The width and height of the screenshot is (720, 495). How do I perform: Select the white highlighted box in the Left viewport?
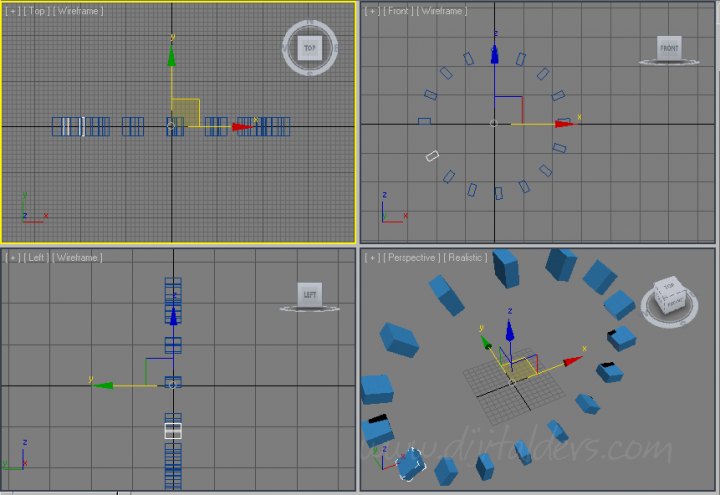[x=173, y=430]
